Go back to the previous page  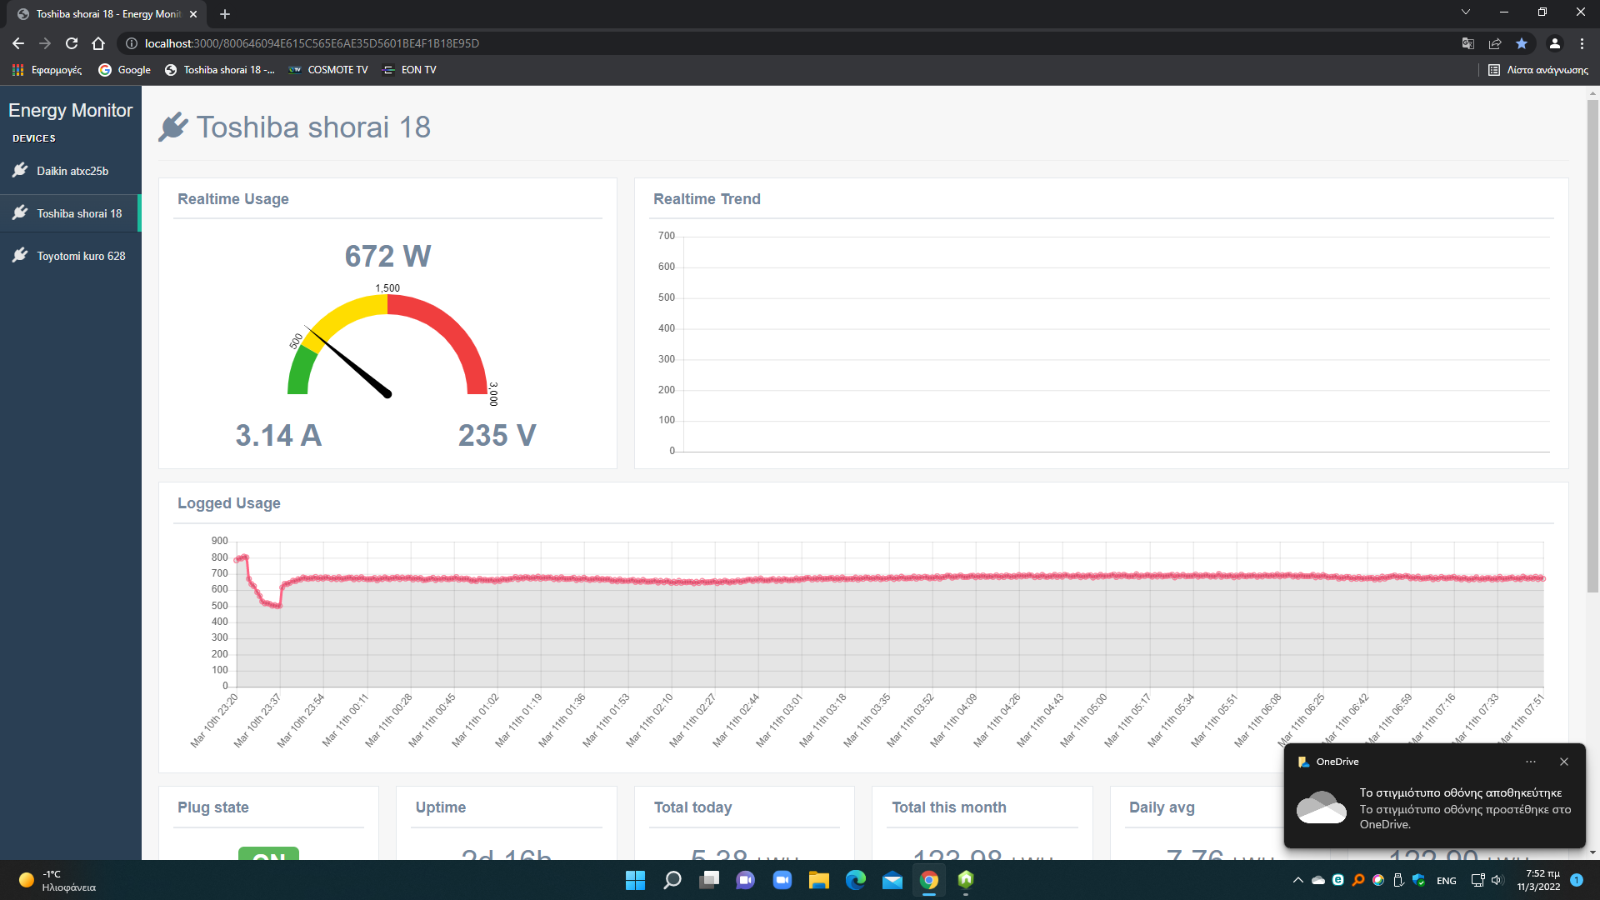coord(18,43)
